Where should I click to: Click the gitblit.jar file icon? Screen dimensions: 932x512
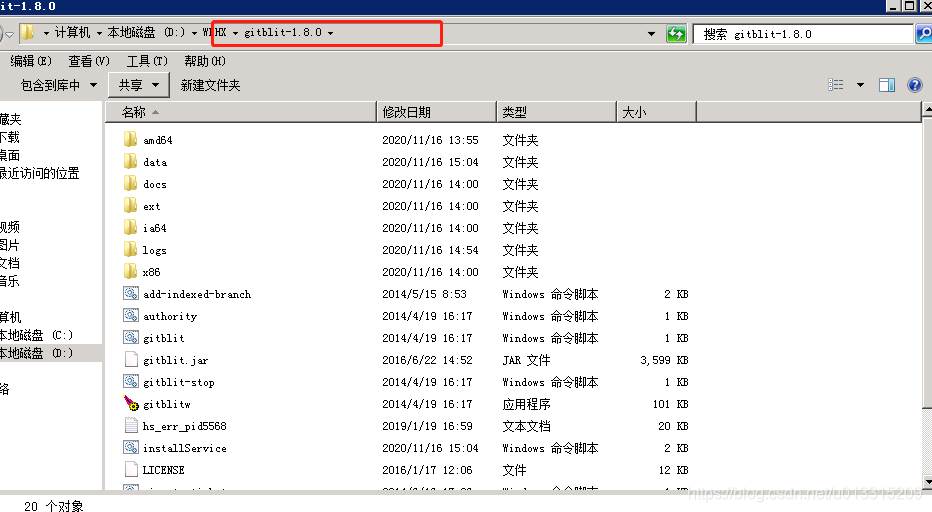pyautogui.click(x=131, y=359)
